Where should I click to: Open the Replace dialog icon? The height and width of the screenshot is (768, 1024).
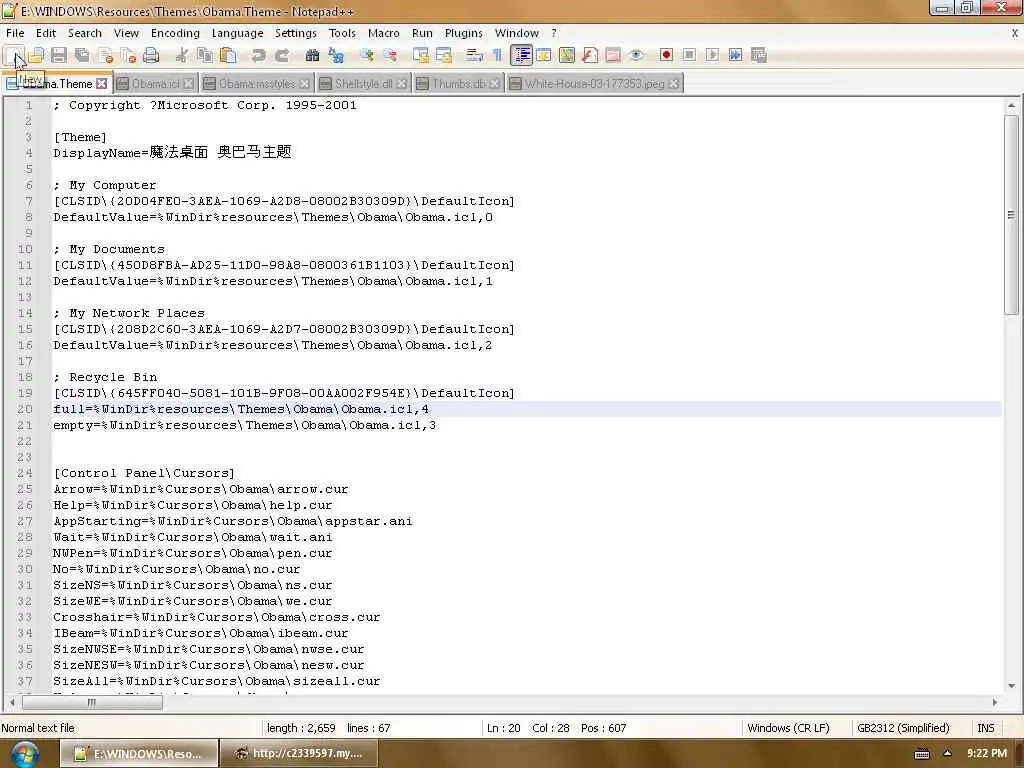coord(336,56)
